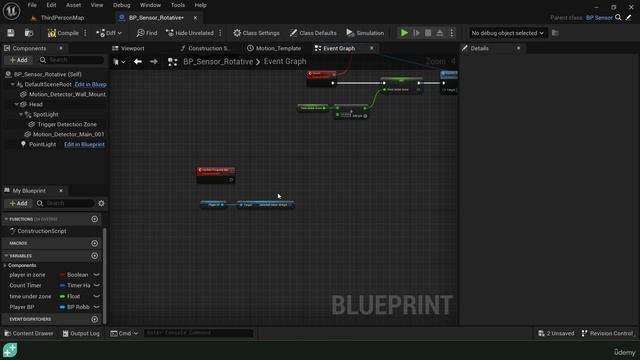The height and width of the screenshot is (360, 640).
Task: Toggle Hide Unrelated nodes
Action: [190, 33]
